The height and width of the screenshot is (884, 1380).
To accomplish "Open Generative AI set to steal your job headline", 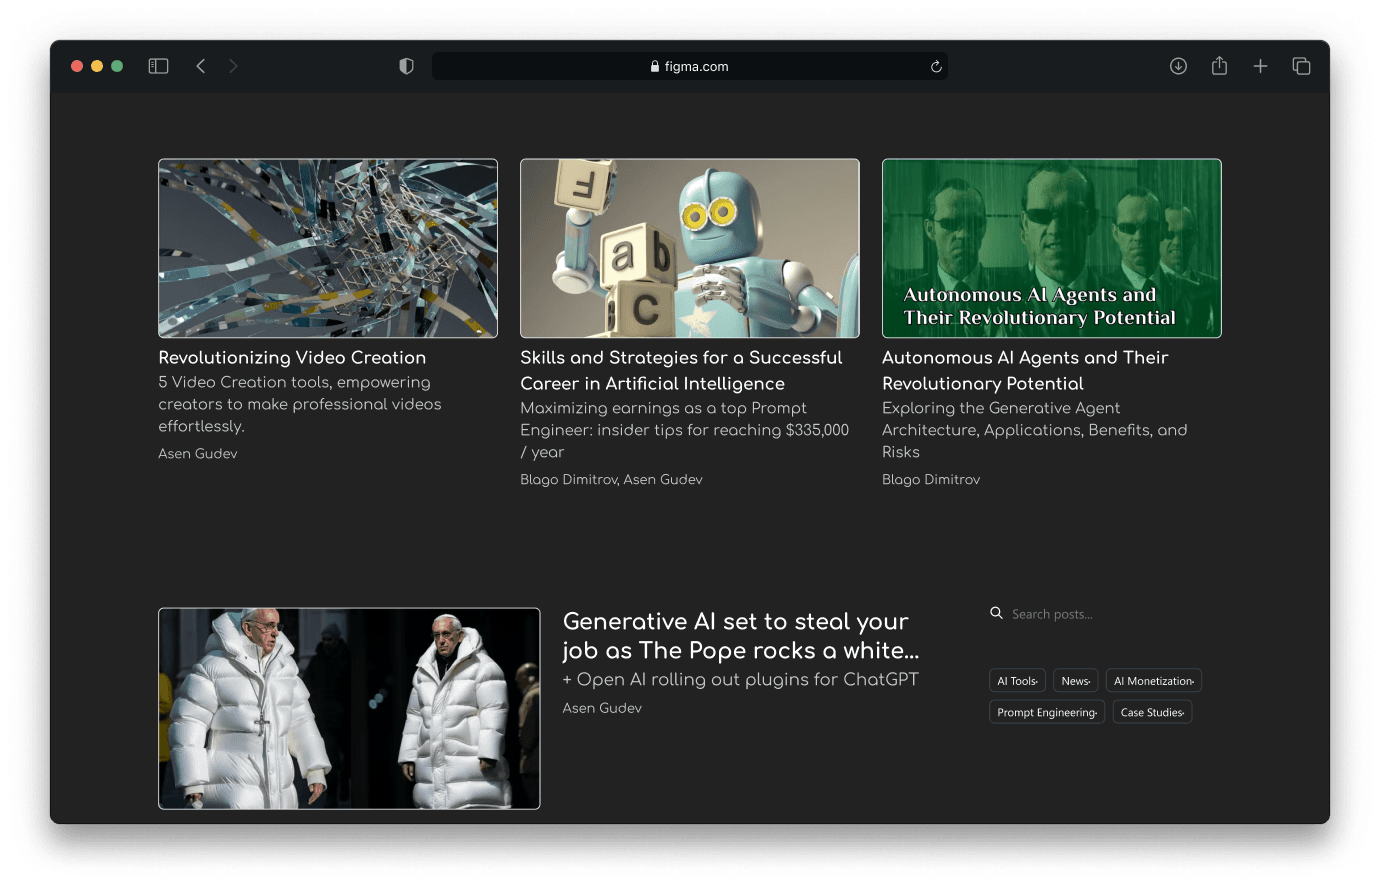I will (x=741, y=636).
